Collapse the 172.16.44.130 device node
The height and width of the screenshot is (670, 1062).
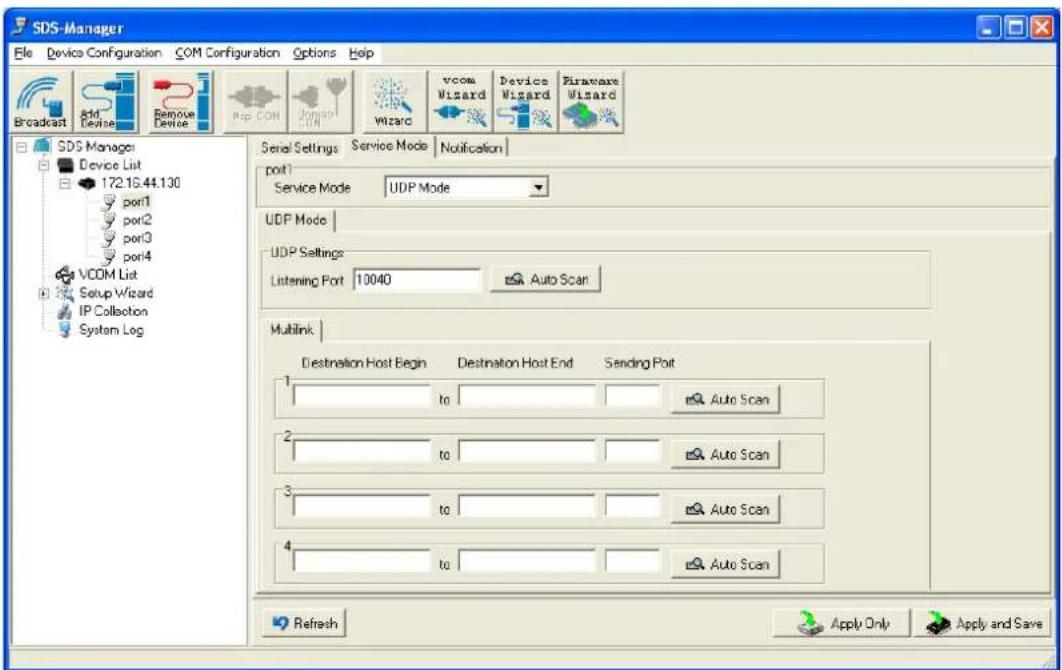[65, 183]
